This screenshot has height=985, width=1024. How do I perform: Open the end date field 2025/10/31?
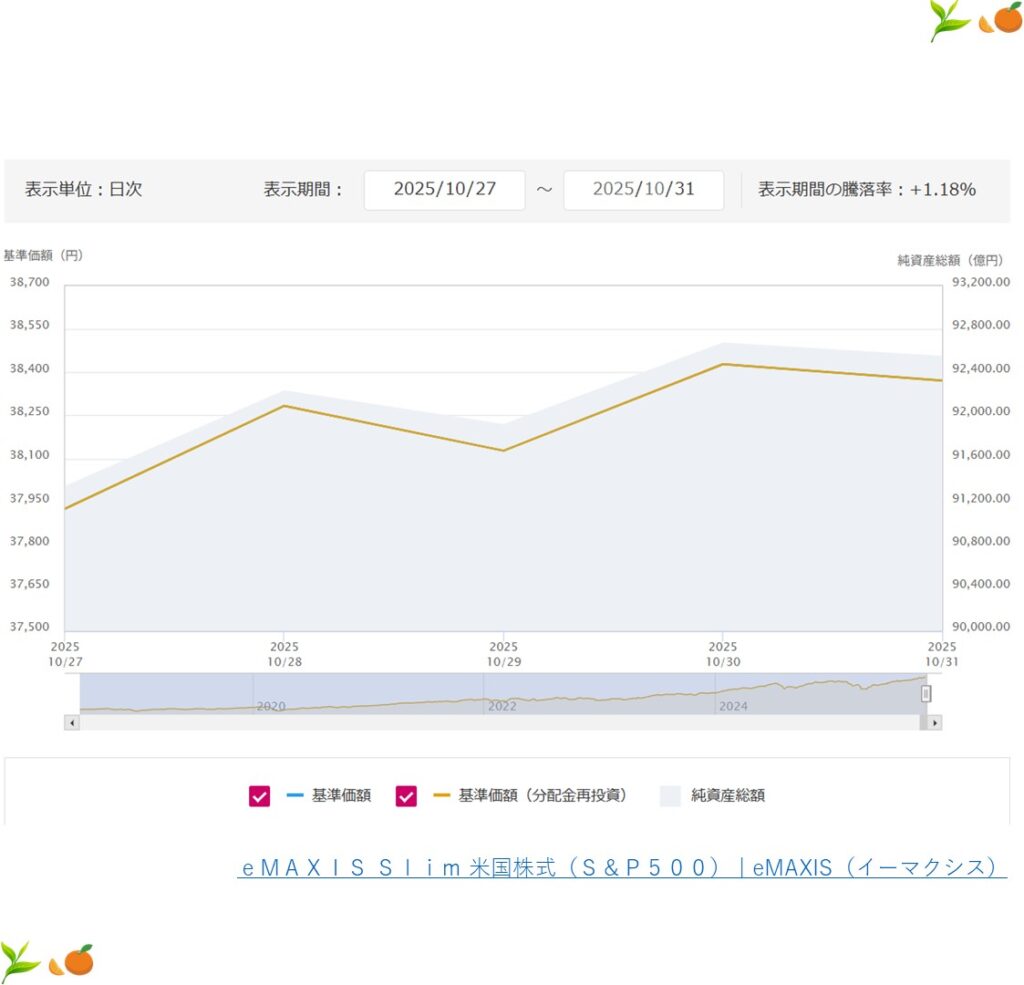coord(643,190)
